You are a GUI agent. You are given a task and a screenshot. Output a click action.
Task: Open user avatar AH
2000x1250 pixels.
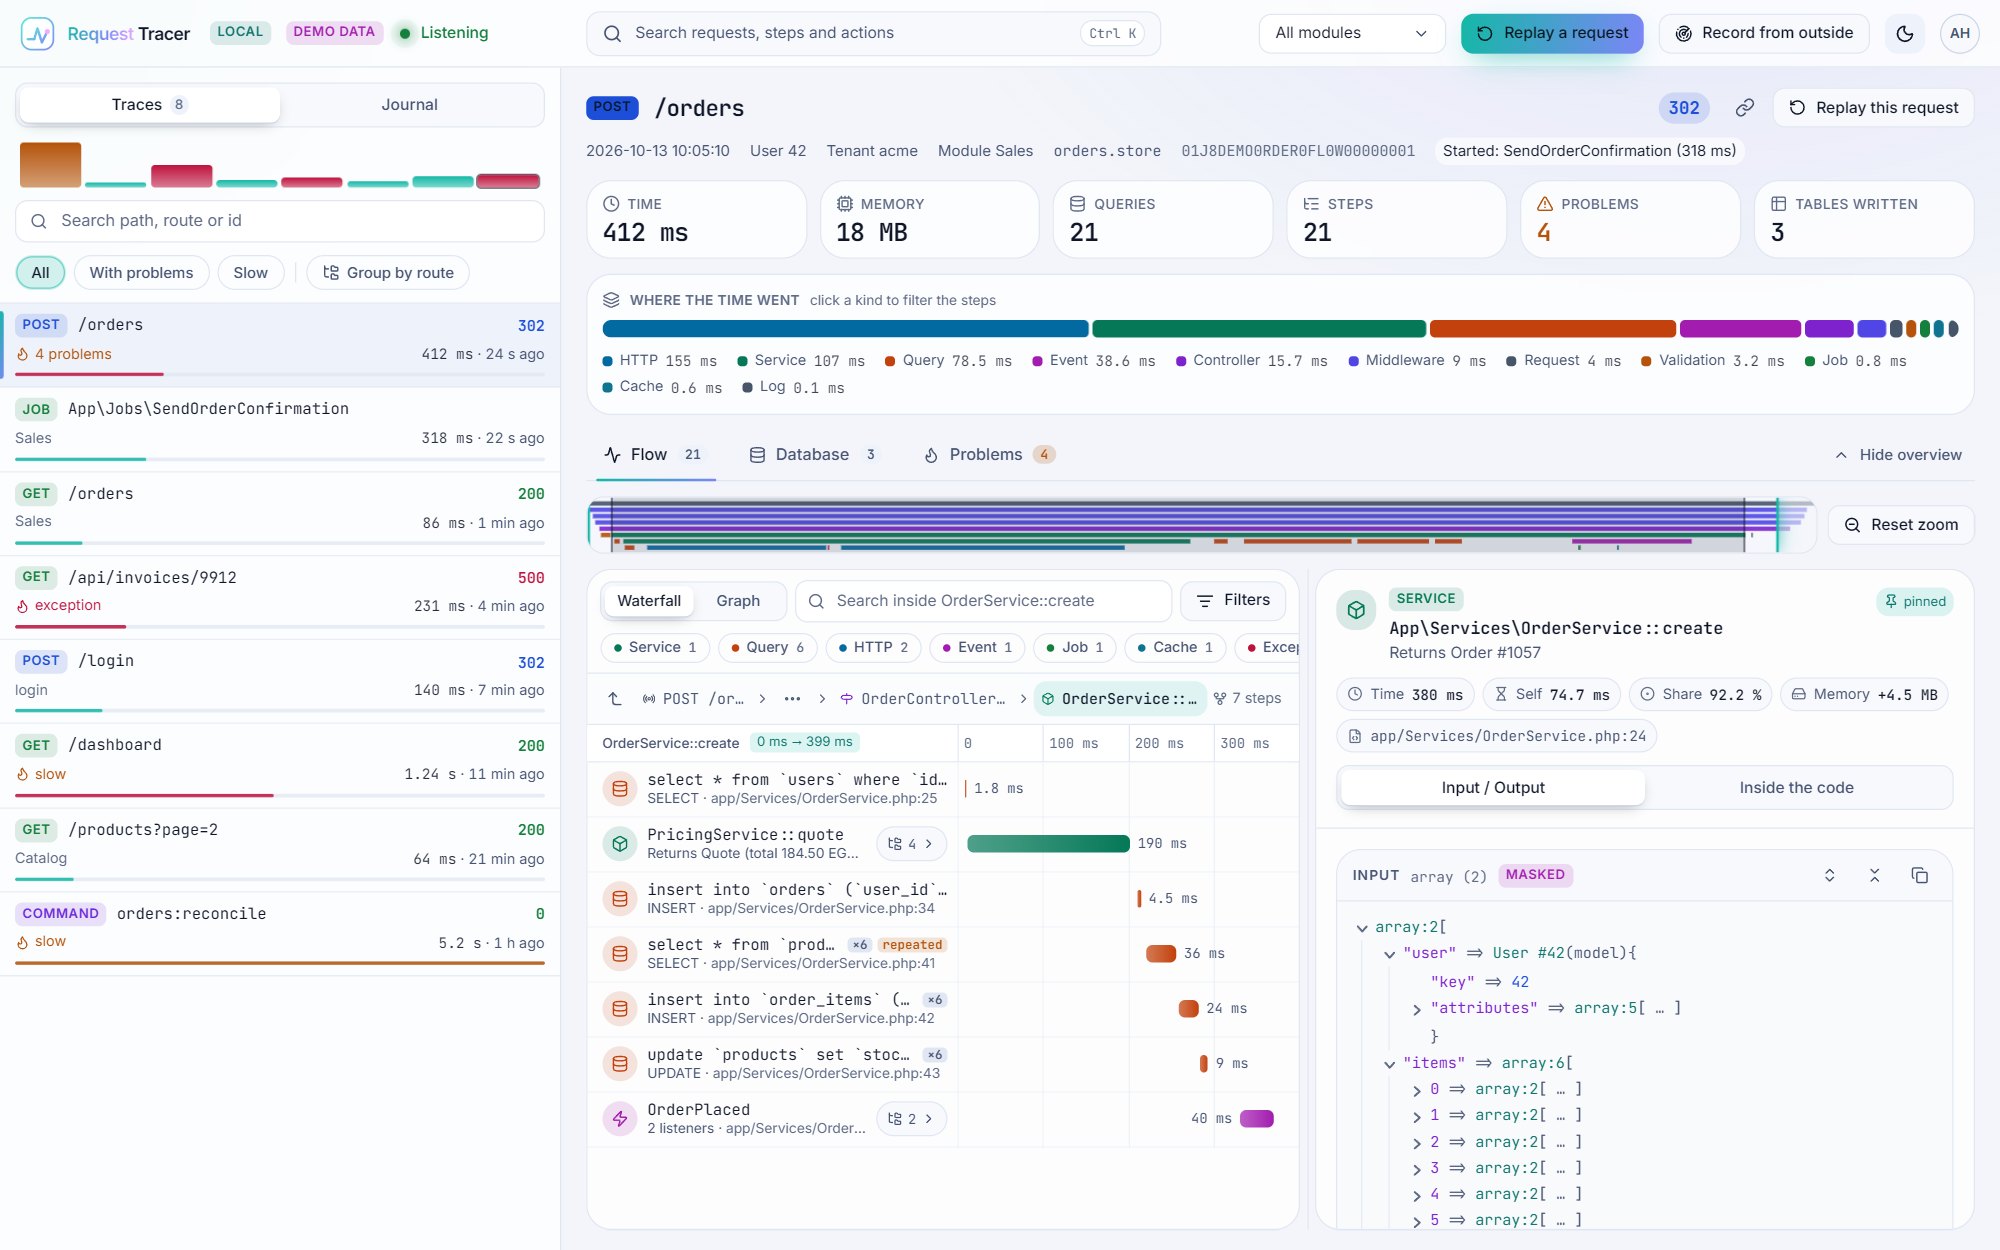pos(1960,33)
